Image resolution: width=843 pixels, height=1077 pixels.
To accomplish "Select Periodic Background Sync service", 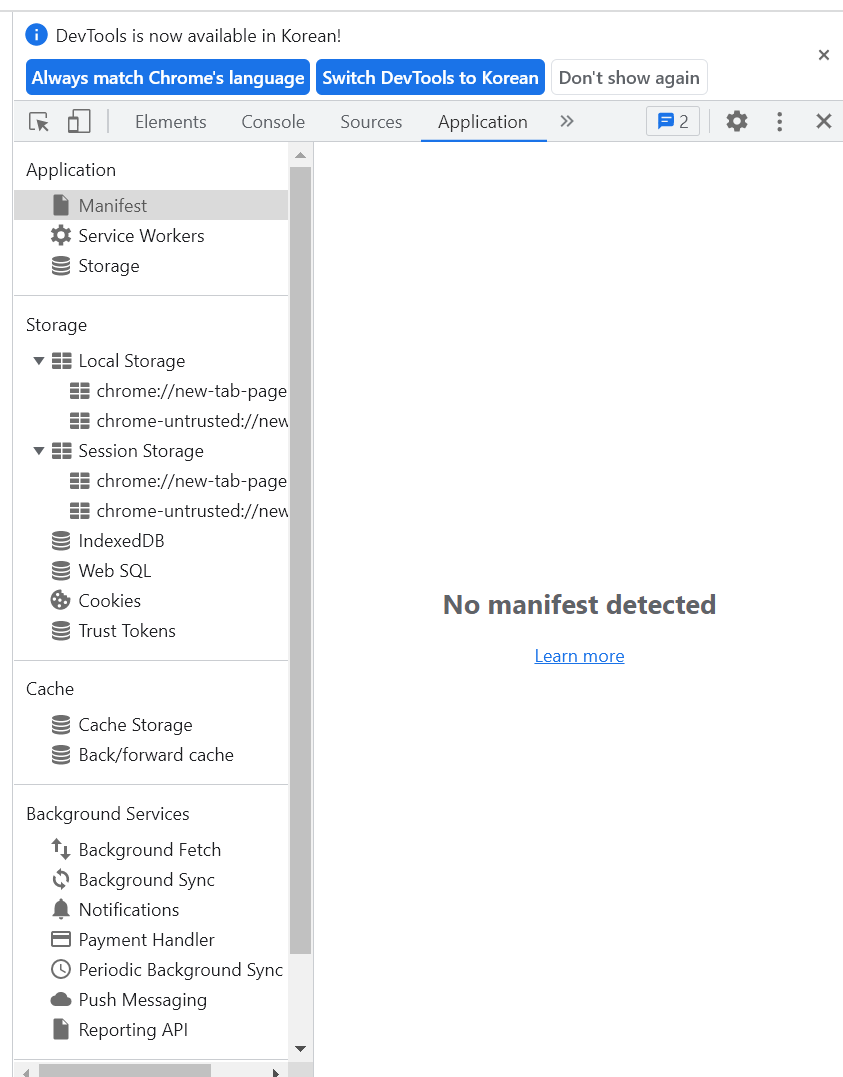I will pos(151,970).
